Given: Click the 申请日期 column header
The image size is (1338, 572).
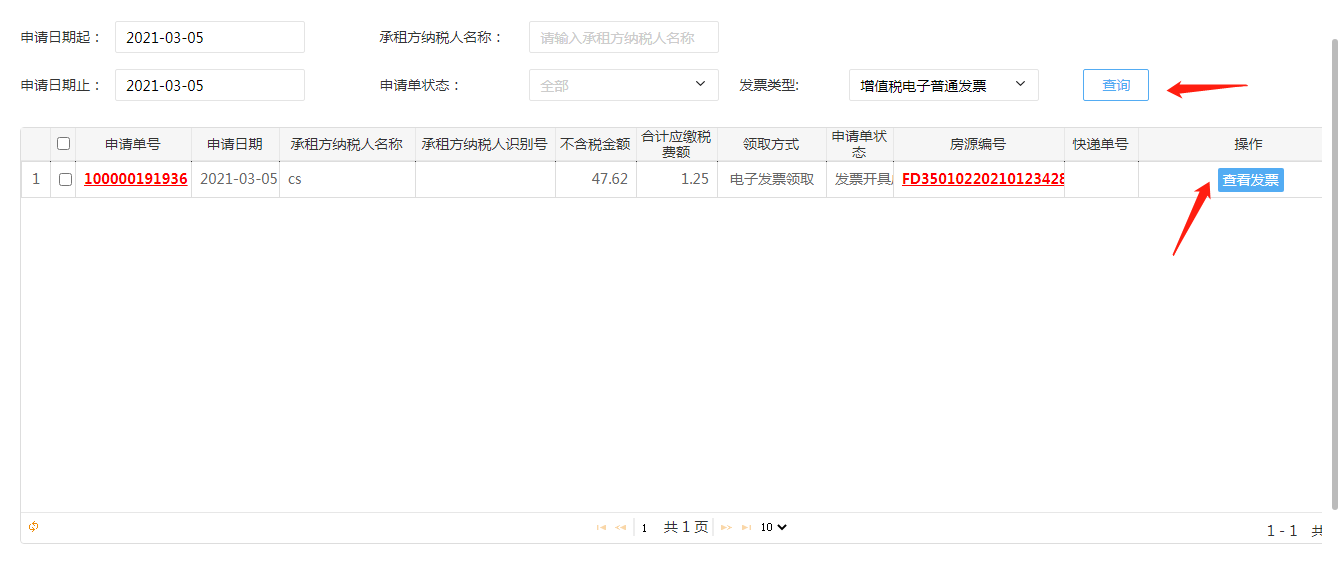Looking at the screenshot, I should [x=235, y=144].
